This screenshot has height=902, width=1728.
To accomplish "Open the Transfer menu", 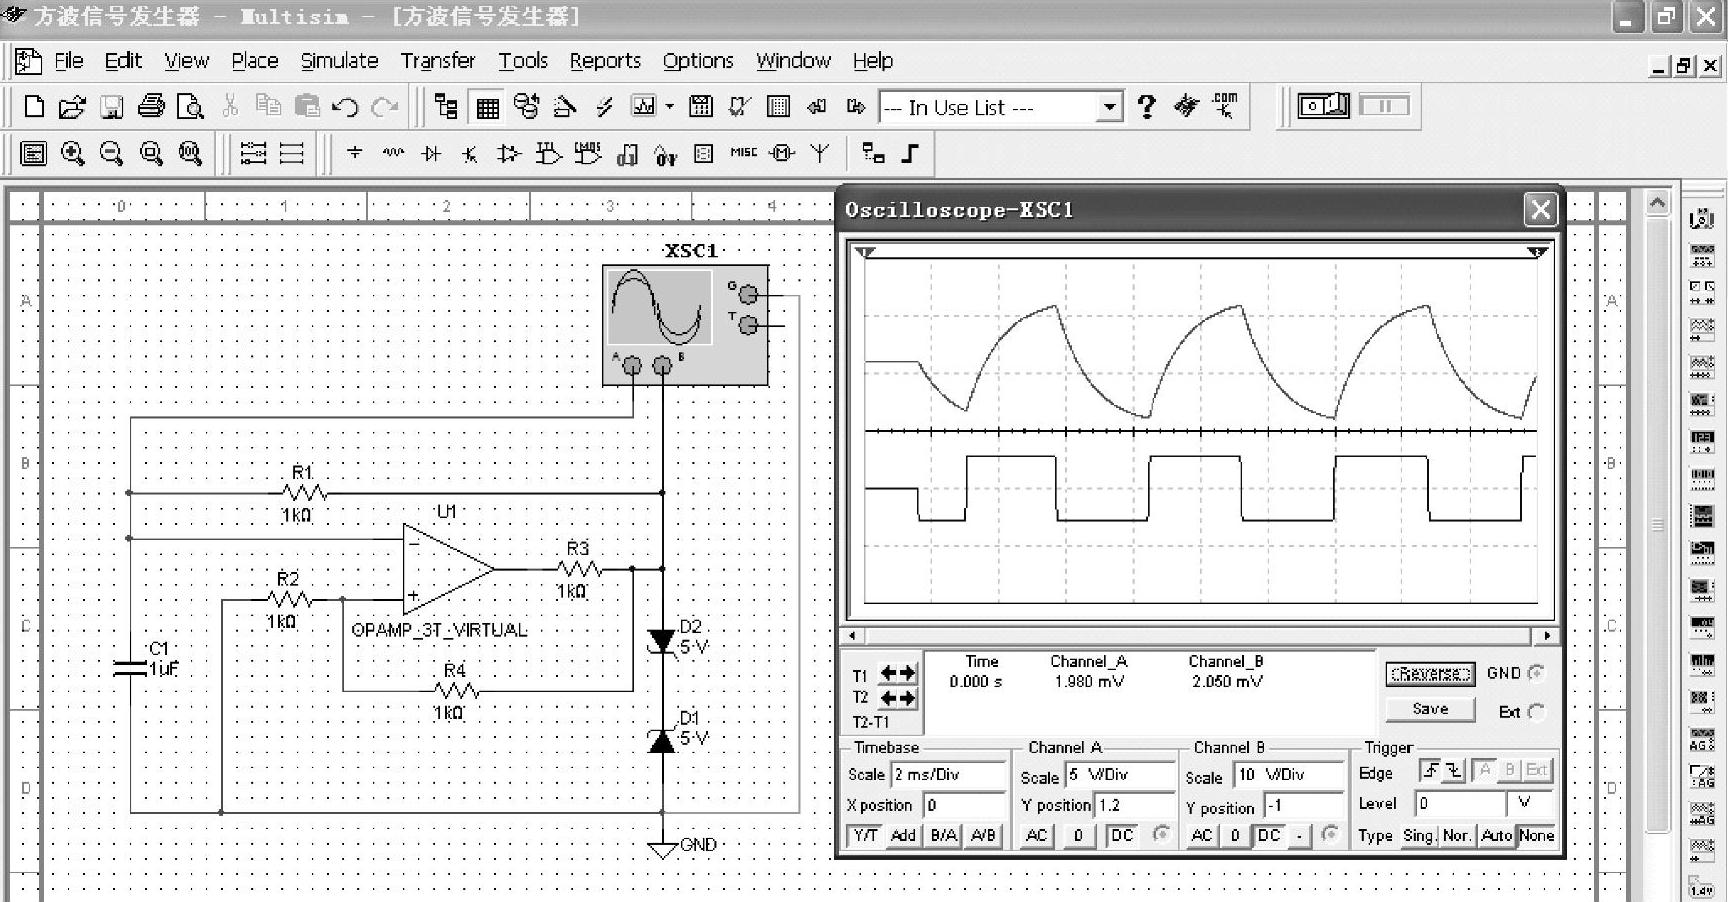I will click(x=437, y=61).
